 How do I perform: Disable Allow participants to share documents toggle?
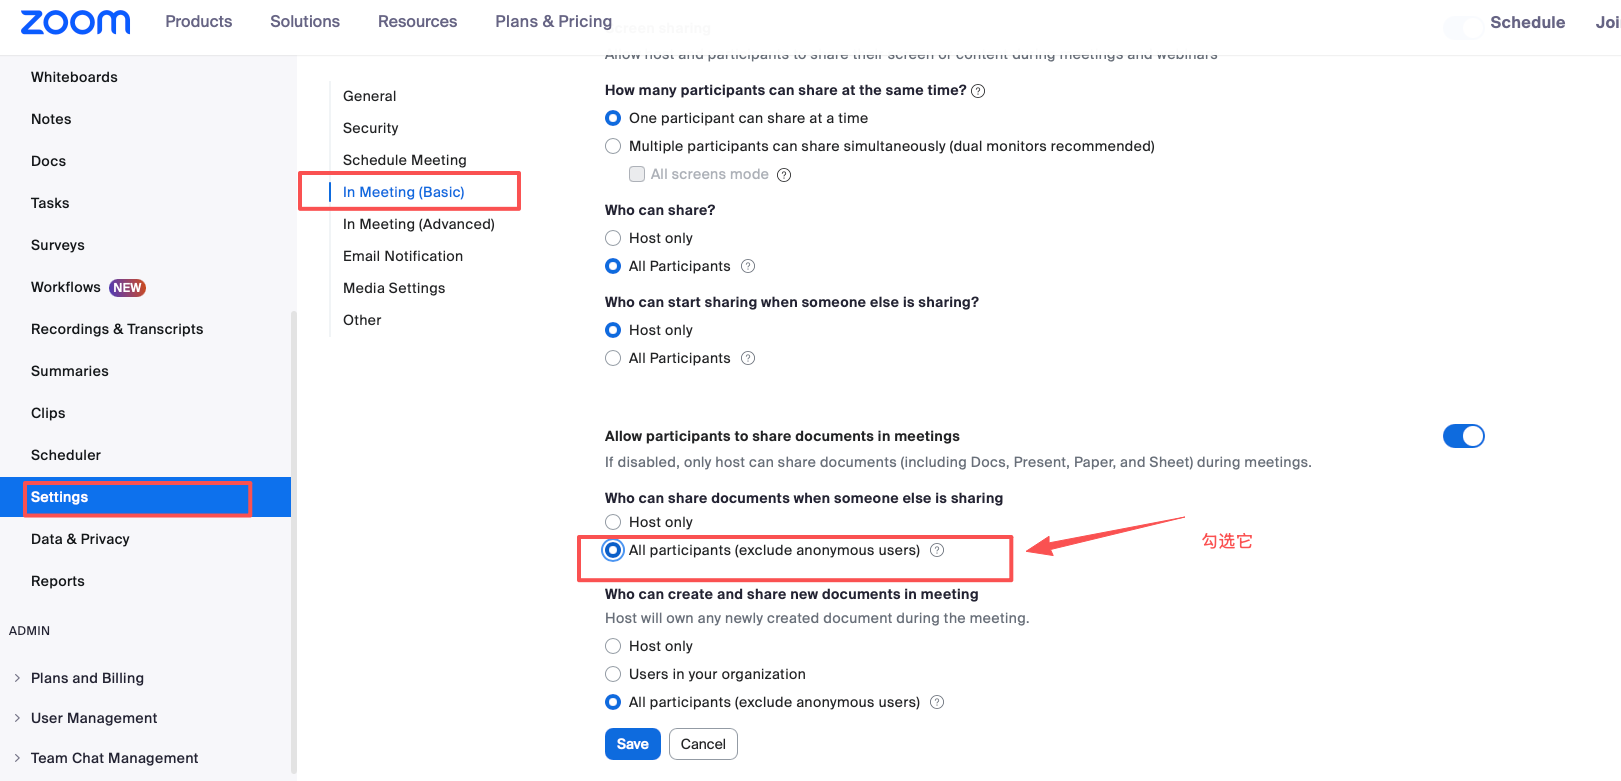pyautogui.click(x=1463, y=436)
